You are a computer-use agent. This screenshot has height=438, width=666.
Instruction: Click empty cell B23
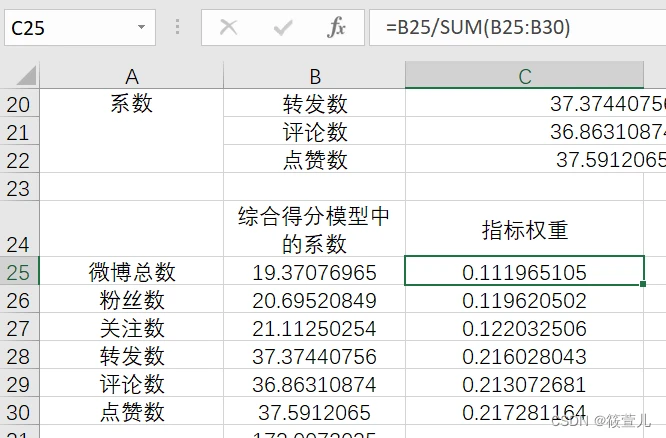click(x=315, y=187)
